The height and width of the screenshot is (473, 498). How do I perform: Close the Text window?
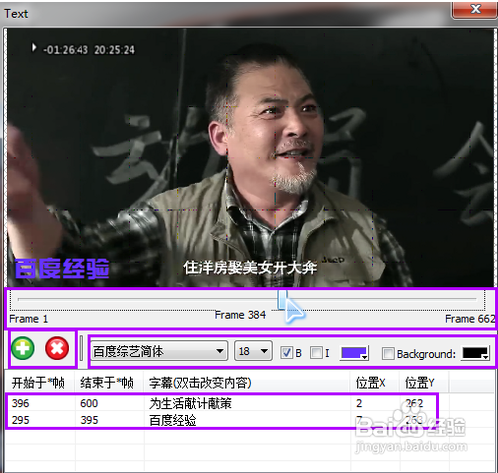tap(475, 9)
